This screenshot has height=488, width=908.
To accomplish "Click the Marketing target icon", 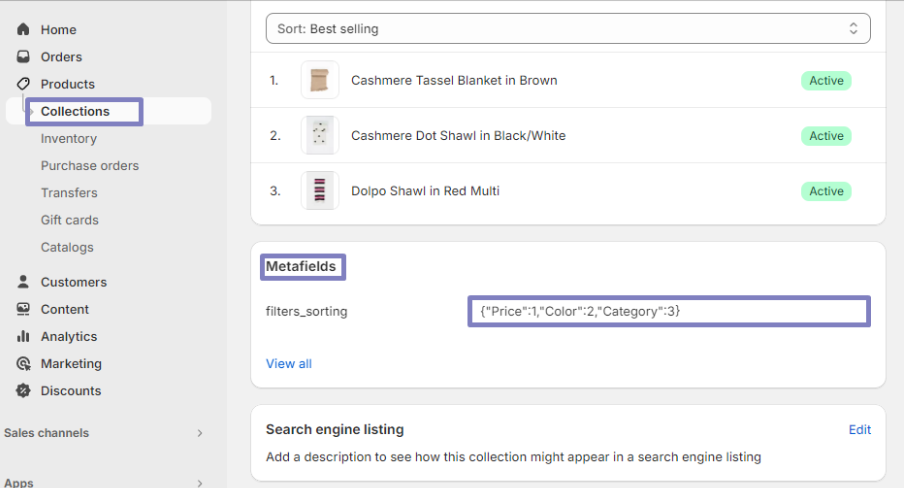I will point(23,364).
